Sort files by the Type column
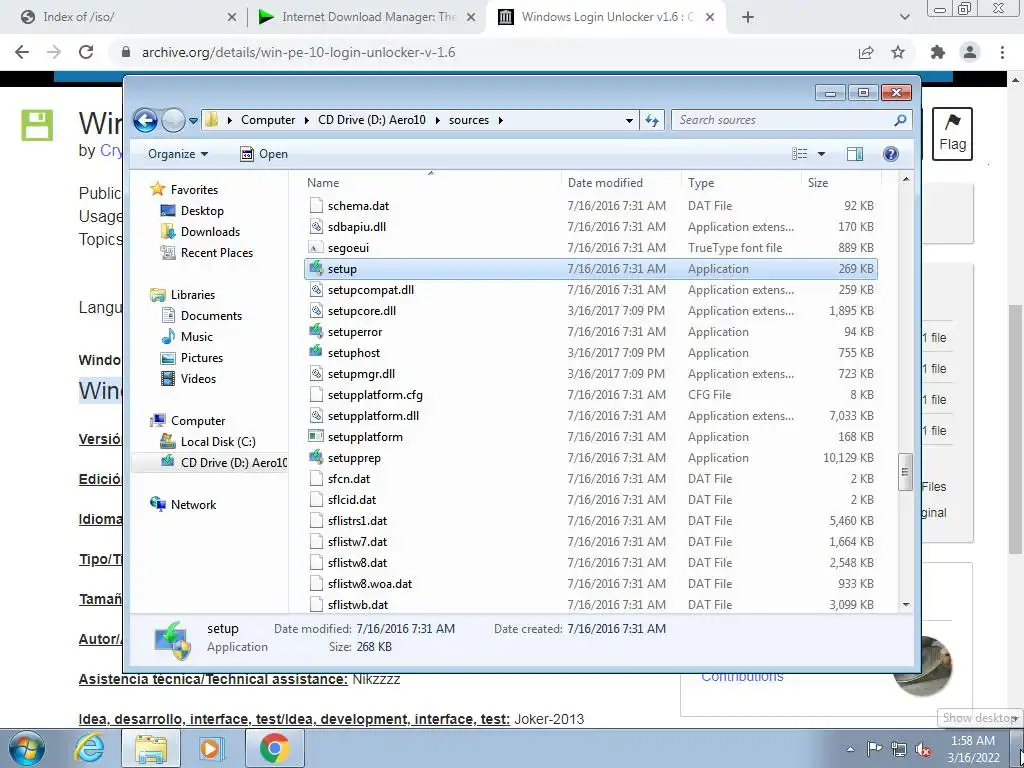1024x768 pixels. click(741, 183)
